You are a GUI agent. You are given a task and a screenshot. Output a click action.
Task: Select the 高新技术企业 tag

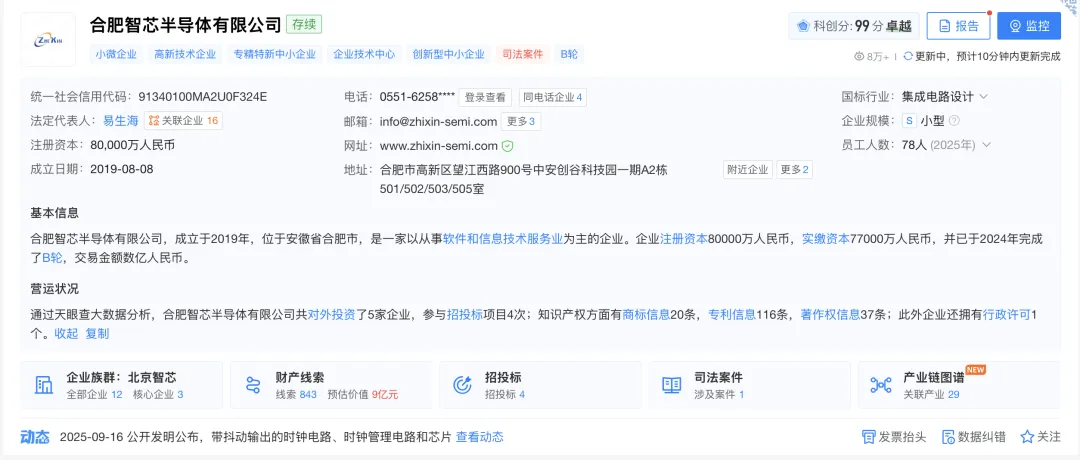[185, 54]
